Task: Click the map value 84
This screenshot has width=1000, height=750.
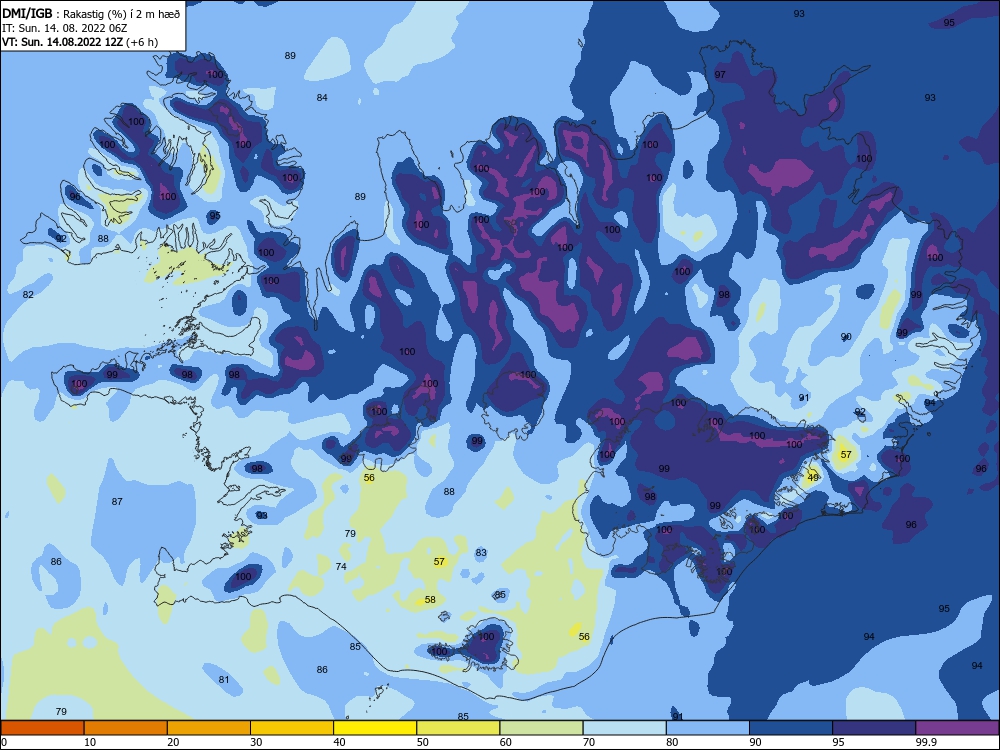Action: pos(322,98)
